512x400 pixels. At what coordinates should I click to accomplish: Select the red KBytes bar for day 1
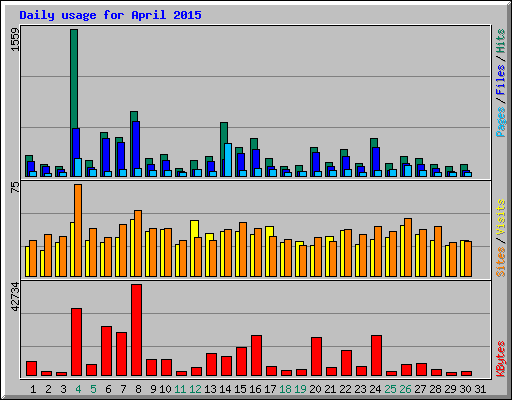click(31, 369)
